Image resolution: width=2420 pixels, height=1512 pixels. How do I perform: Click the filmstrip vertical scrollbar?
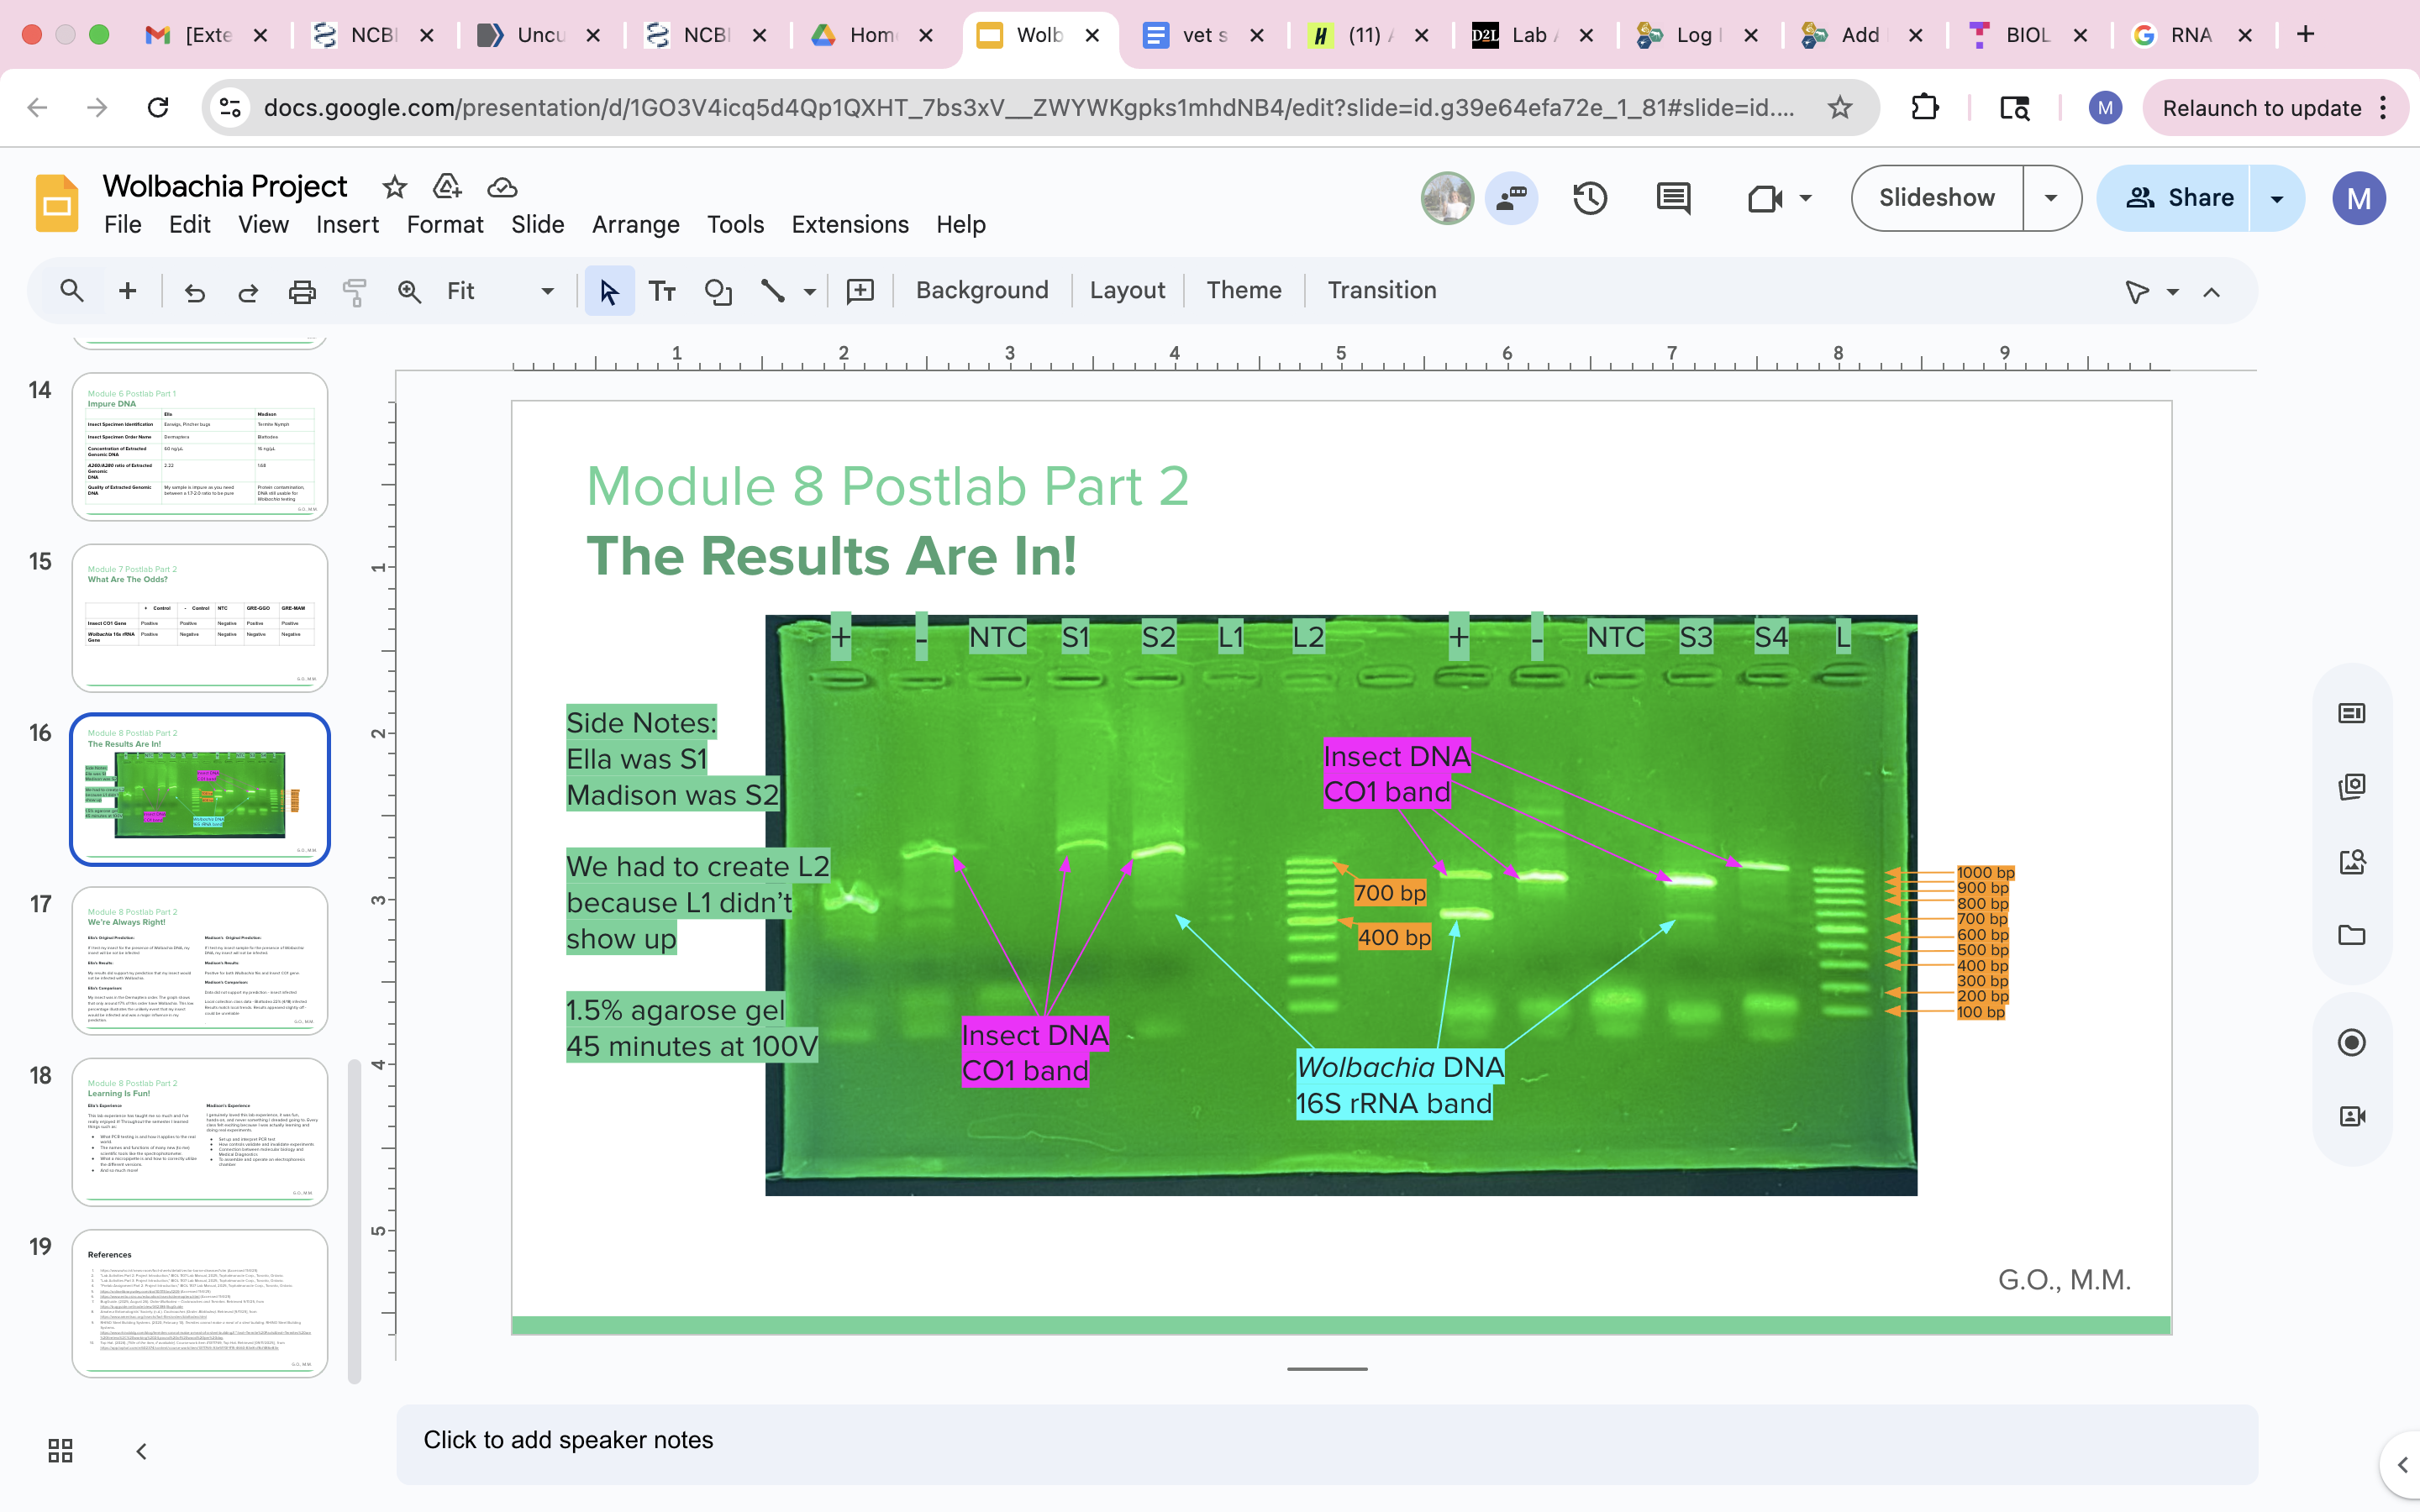tap(354, 1220)
